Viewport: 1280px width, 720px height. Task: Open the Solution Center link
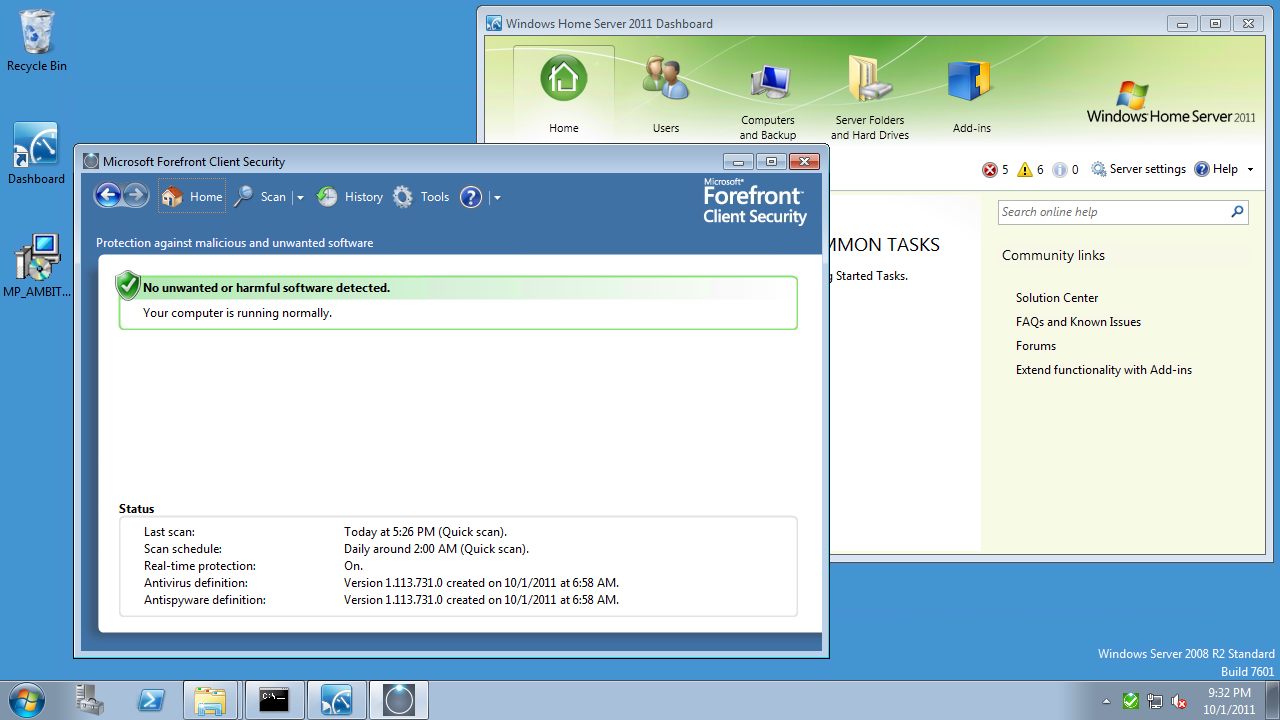point(1057,298)
